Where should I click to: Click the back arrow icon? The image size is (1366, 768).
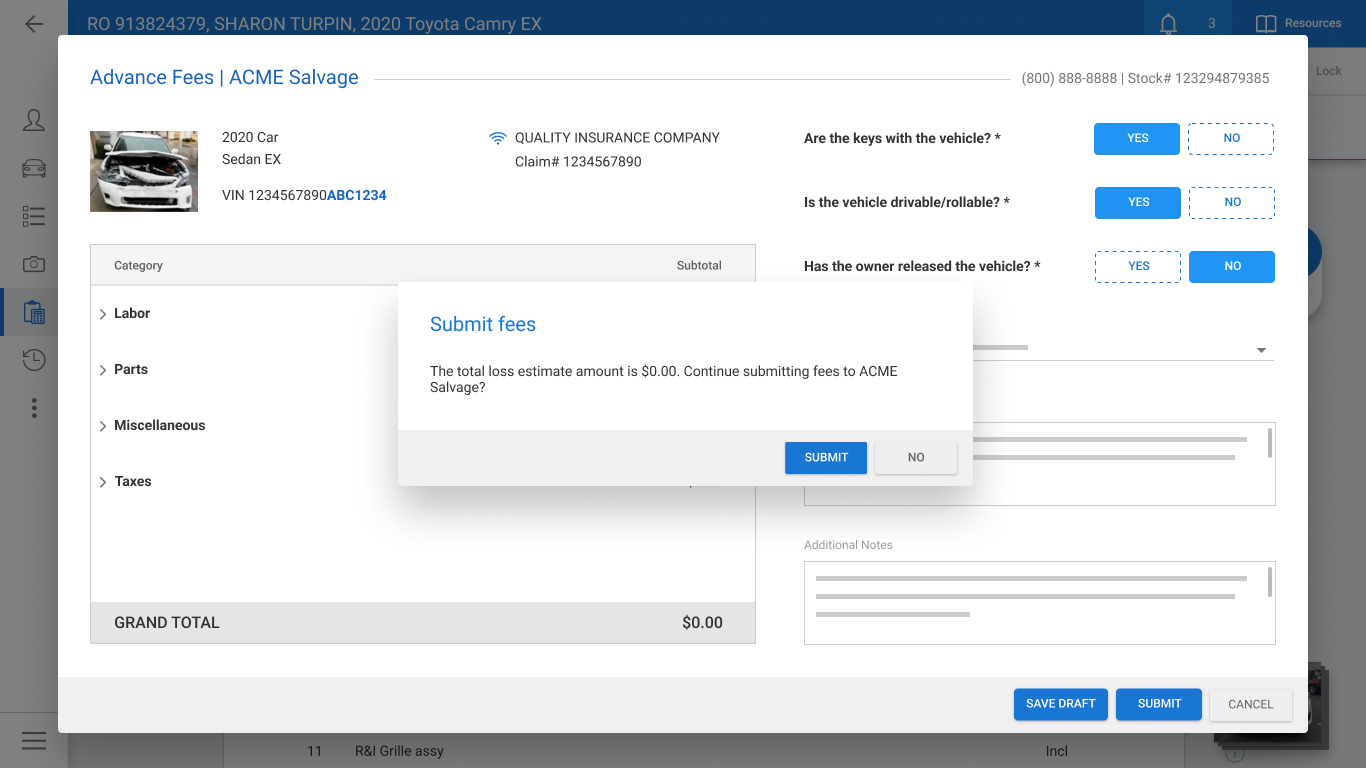[x=34, y=23]
